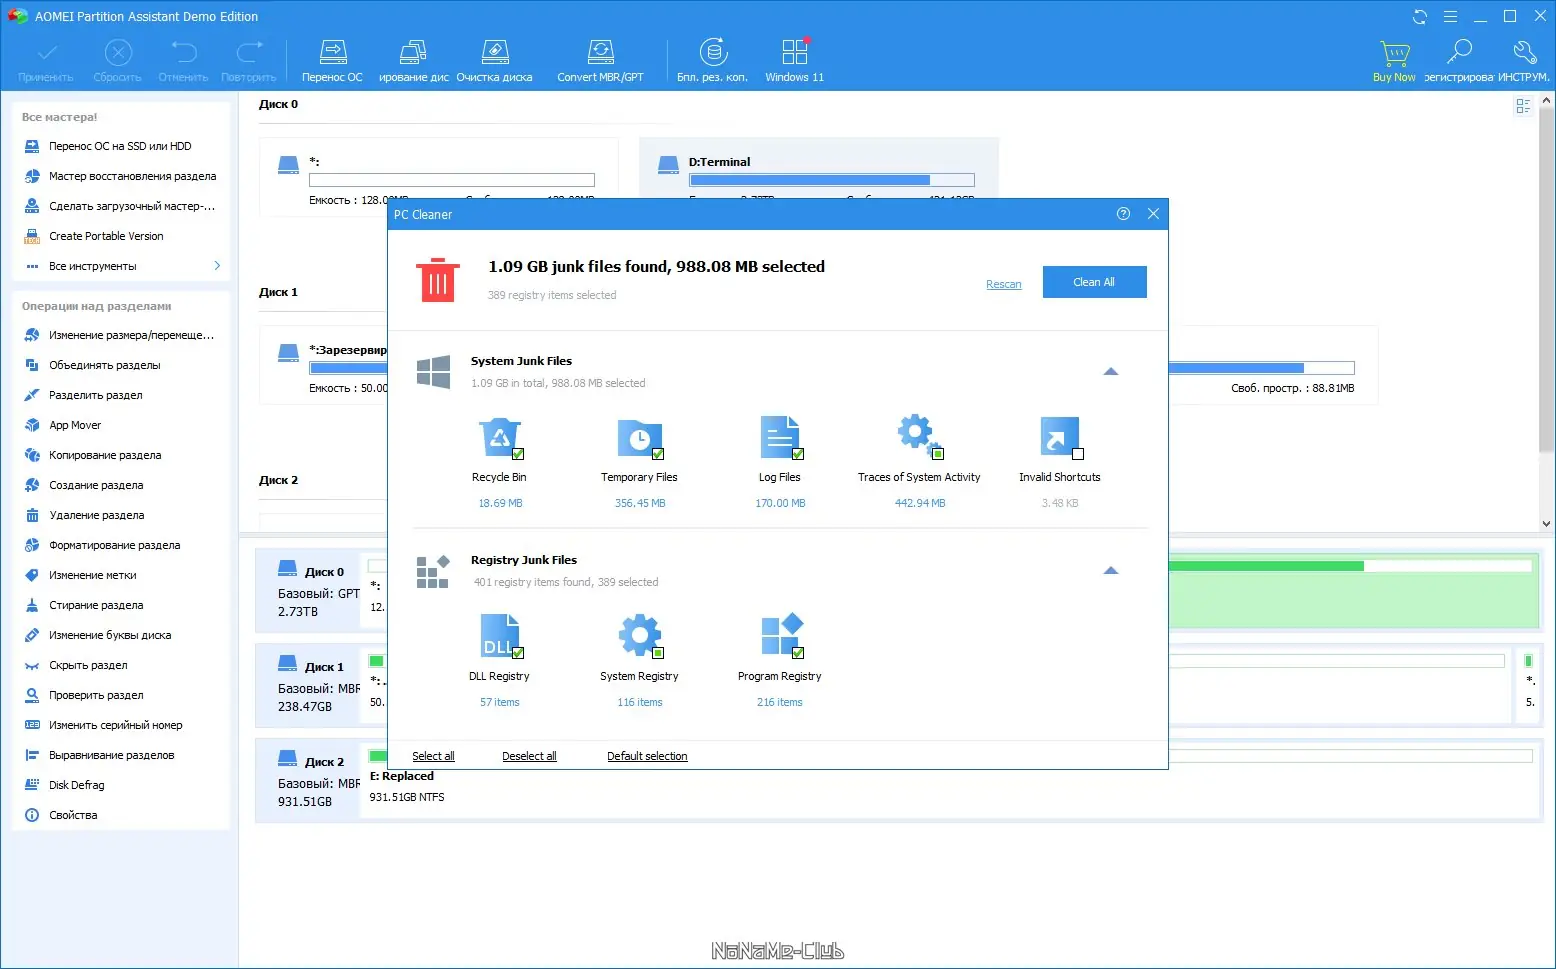
Task: Click the Buy Now cart icon
Action: click(x=1394, y=61)
